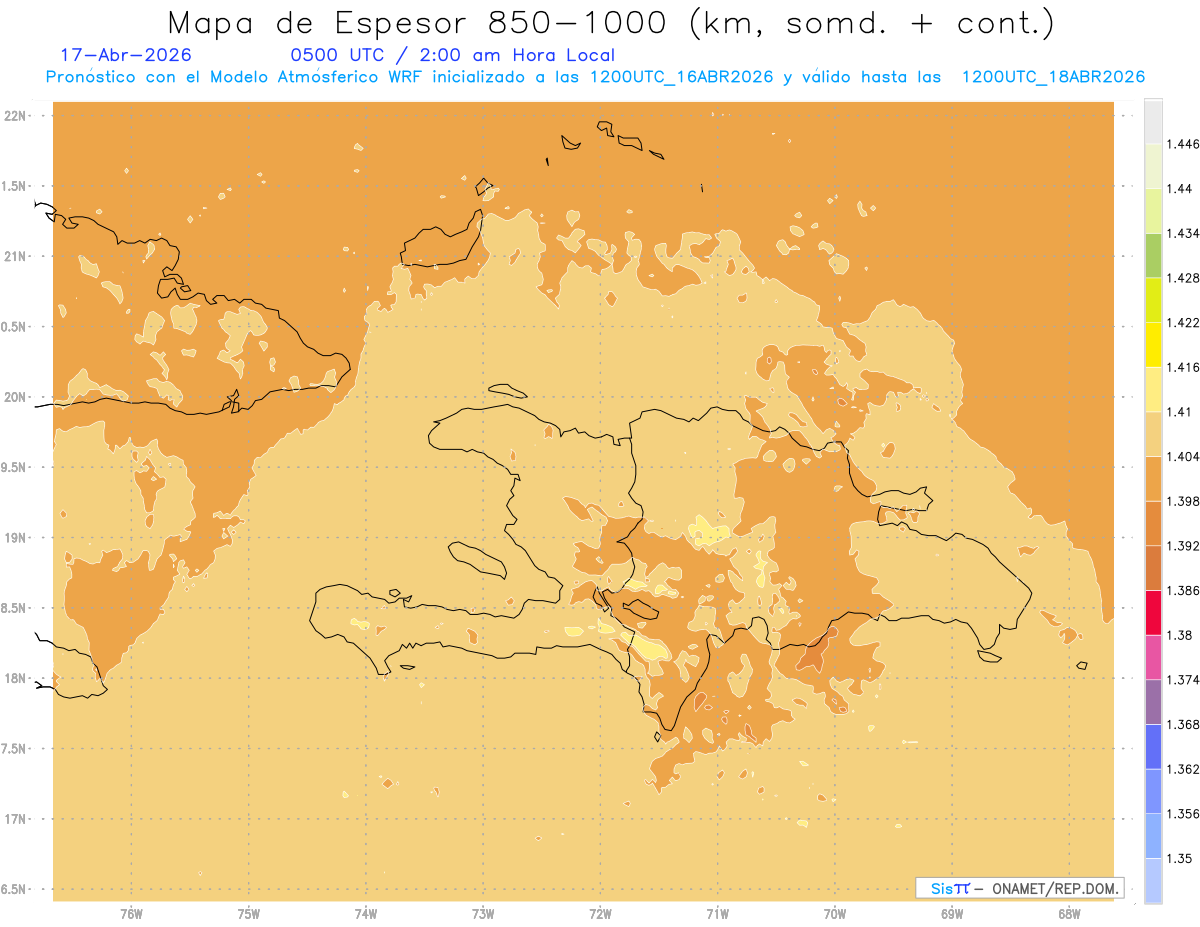This screenshot has height=927, width=1200.
Task: Click the 1200UTC_16ABR2026 initialization time text
Action: tap(682, 77)
